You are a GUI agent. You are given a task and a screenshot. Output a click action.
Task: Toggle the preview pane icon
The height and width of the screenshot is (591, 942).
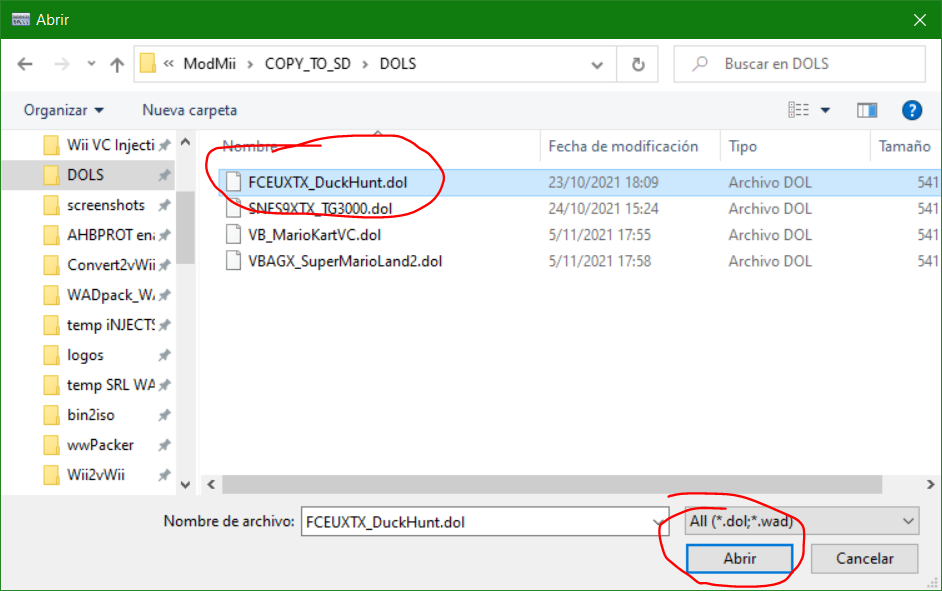867,110
